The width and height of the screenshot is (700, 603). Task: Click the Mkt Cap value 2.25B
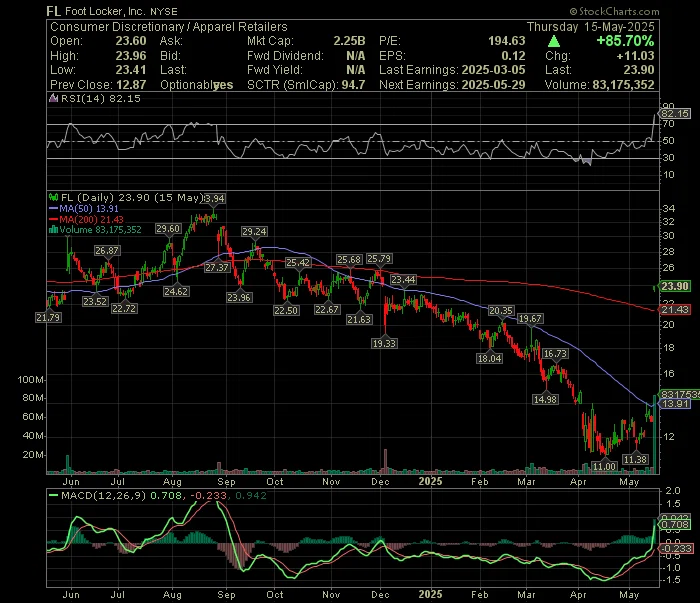click(x=349, y=41)
